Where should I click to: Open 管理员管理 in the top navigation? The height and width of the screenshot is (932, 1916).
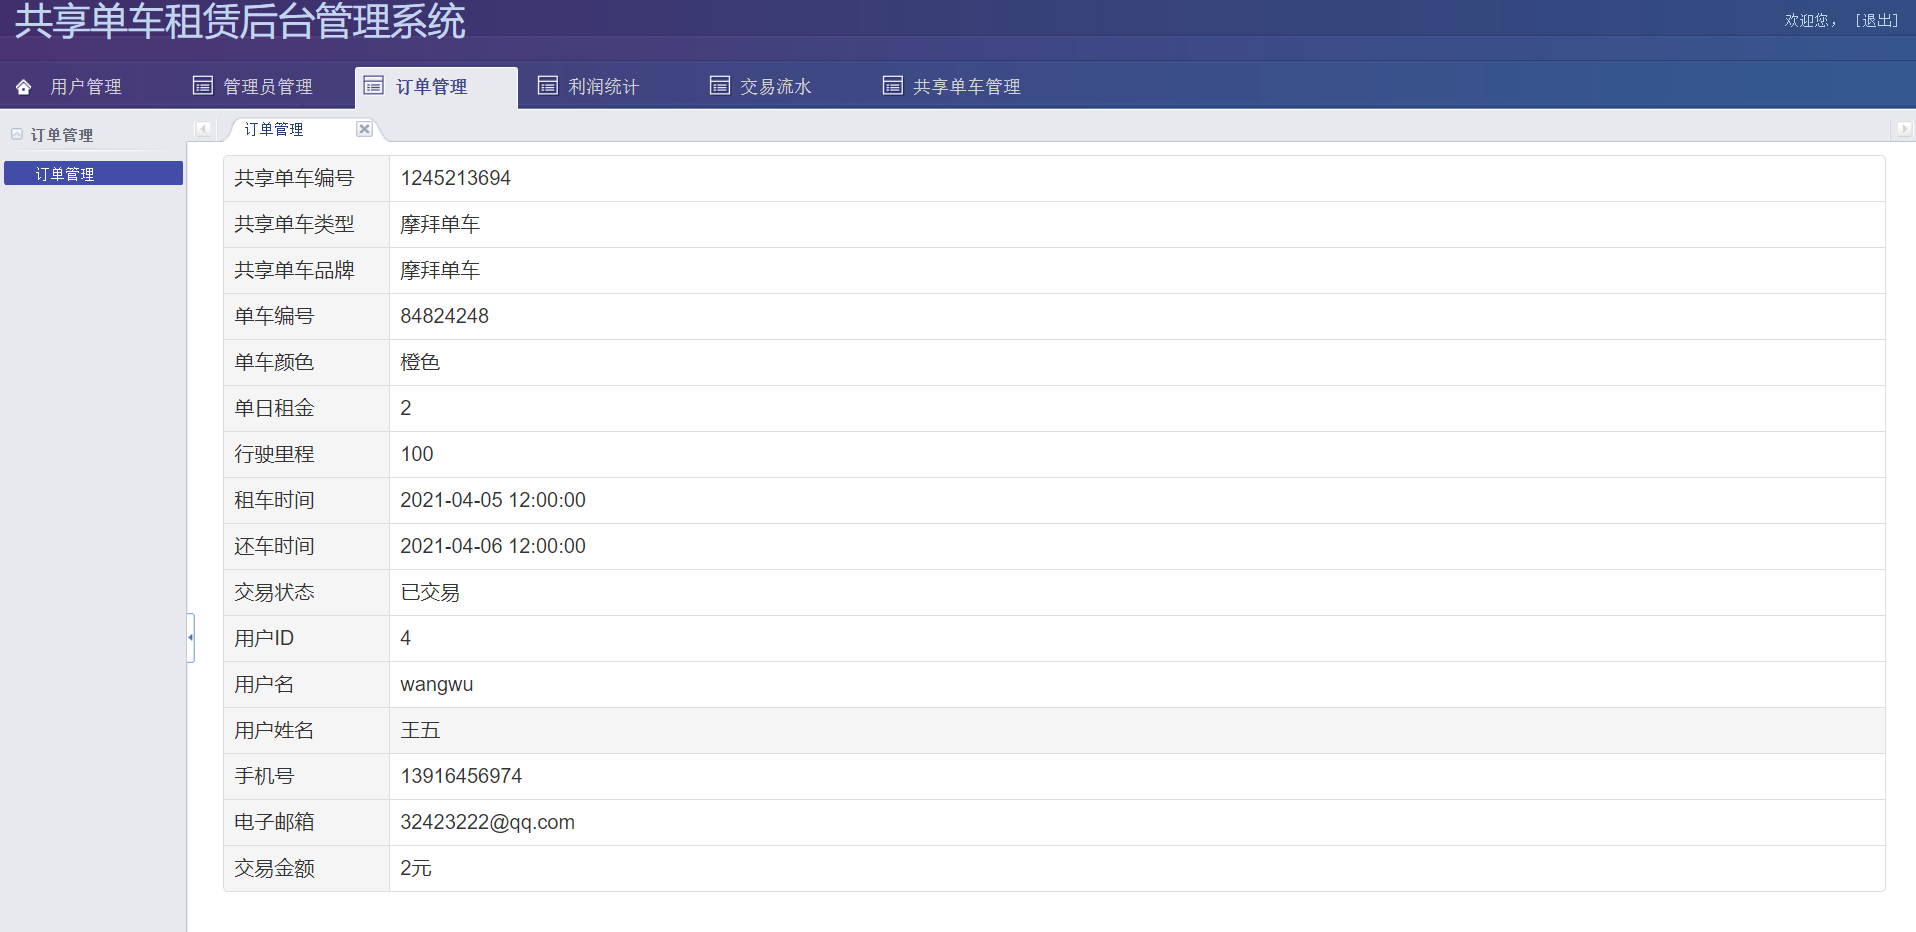(x=268, y=87)
